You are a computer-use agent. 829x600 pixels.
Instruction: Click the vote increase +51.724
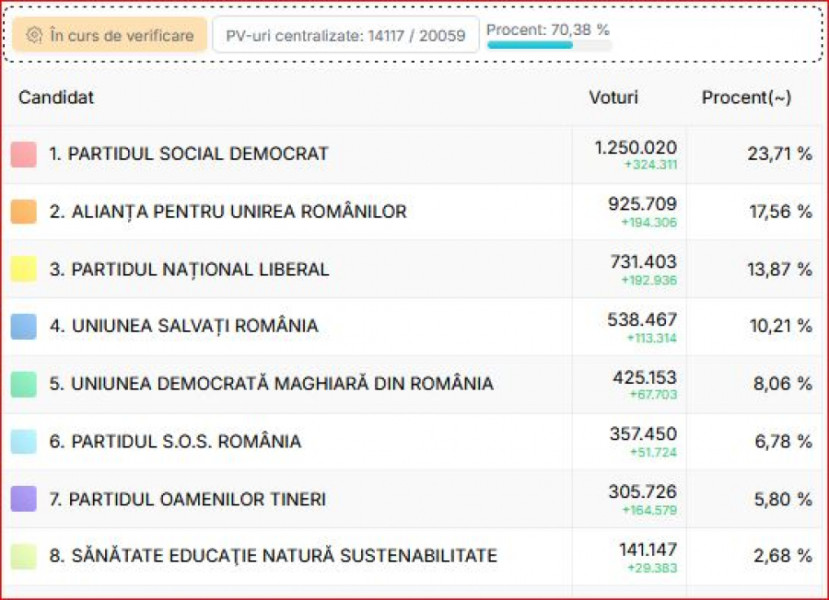point(653,452)
